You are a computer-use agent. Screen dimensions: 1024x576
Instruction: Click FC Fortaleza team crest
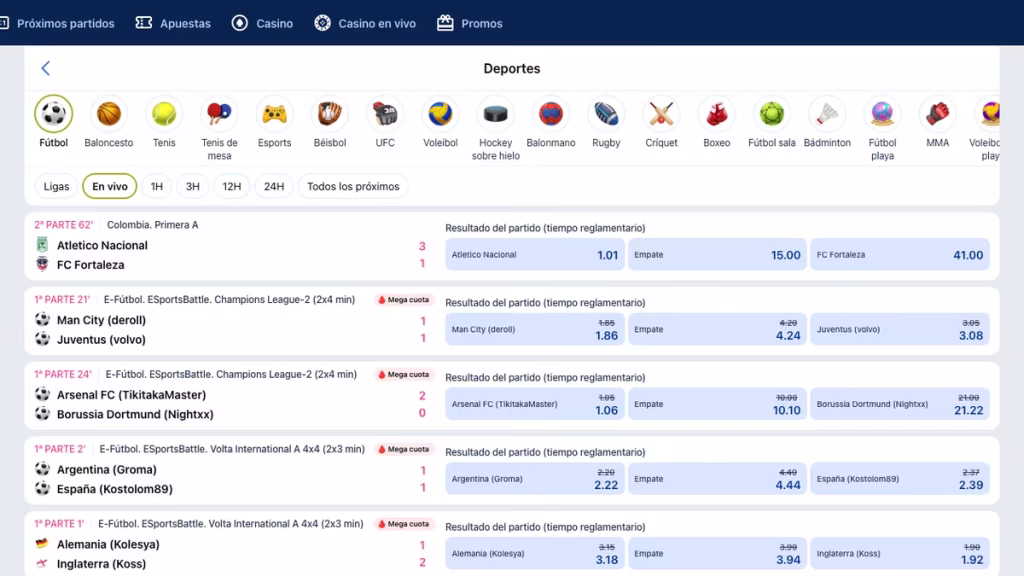[x=42, y=264]
